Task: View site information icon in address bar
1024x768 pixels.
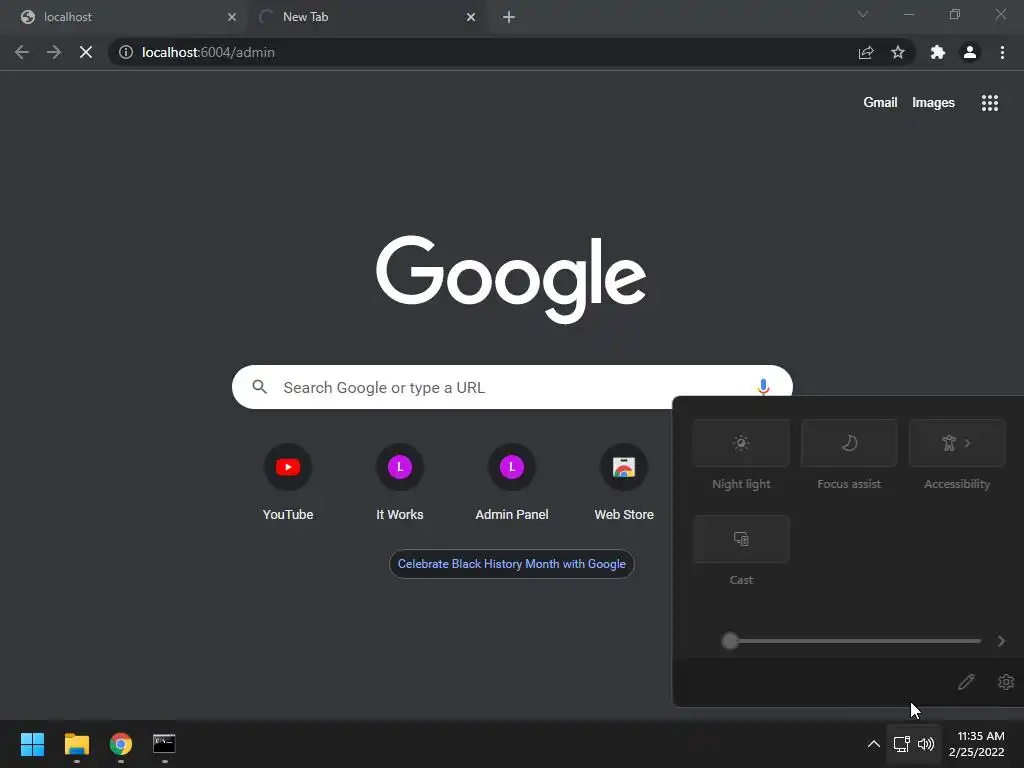Action: pos(126,52)
